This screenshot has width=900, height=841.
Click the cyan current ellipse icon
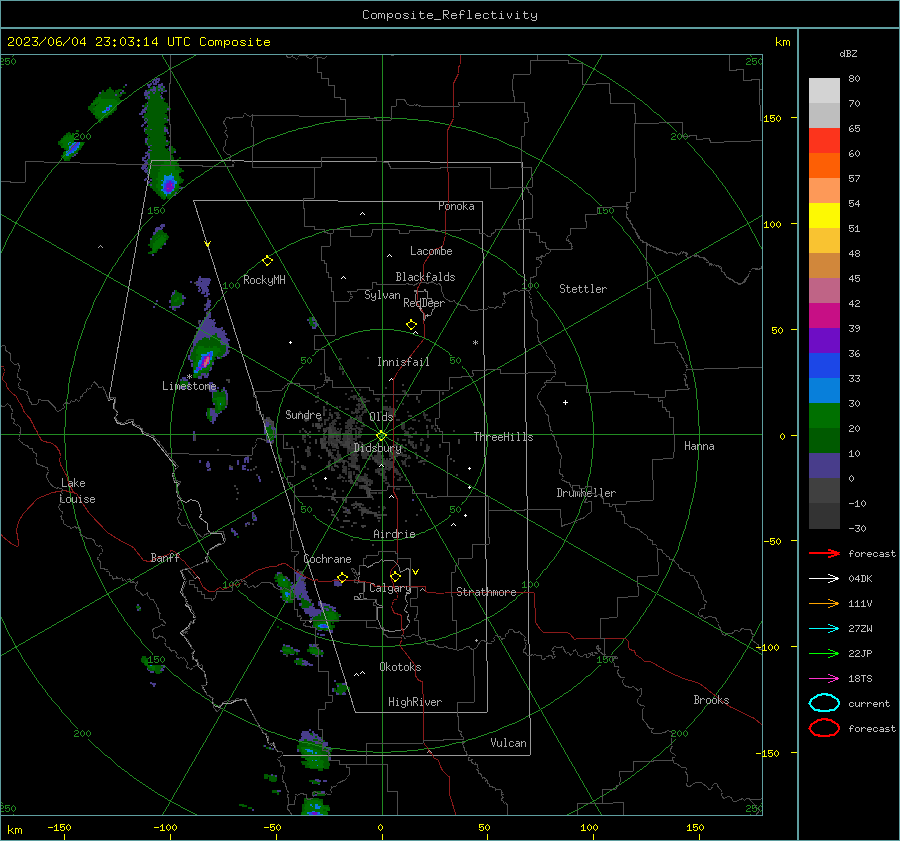[x=824, y=703]
